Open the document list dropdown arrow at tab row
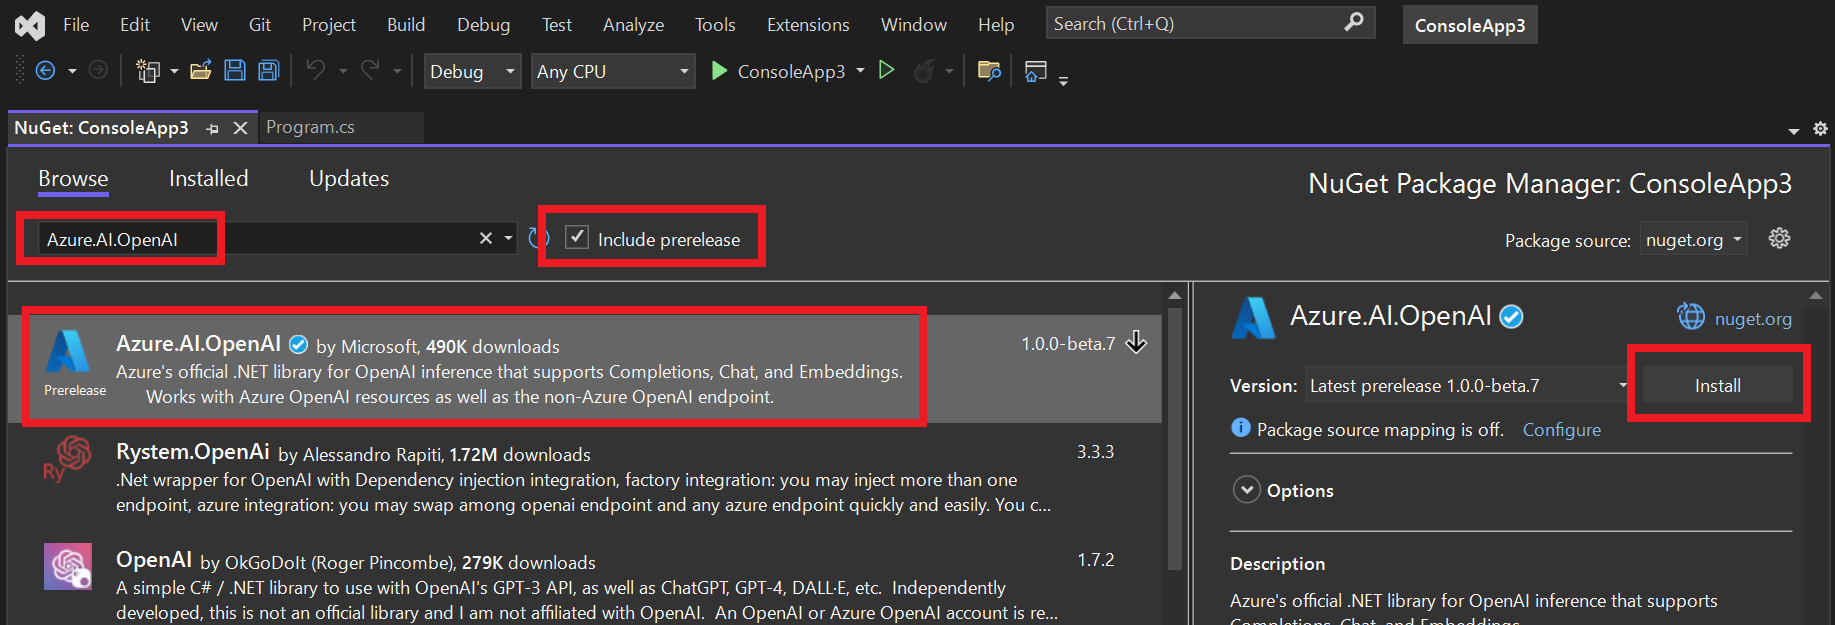This screenshot has width=1835, height=625. (1794, 130)
